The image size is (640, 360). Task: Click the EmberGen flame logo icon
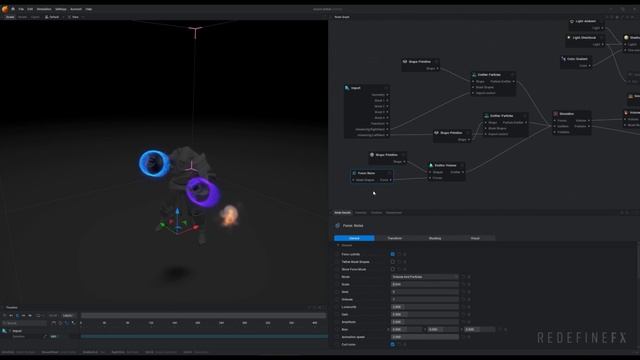point(5,9)
